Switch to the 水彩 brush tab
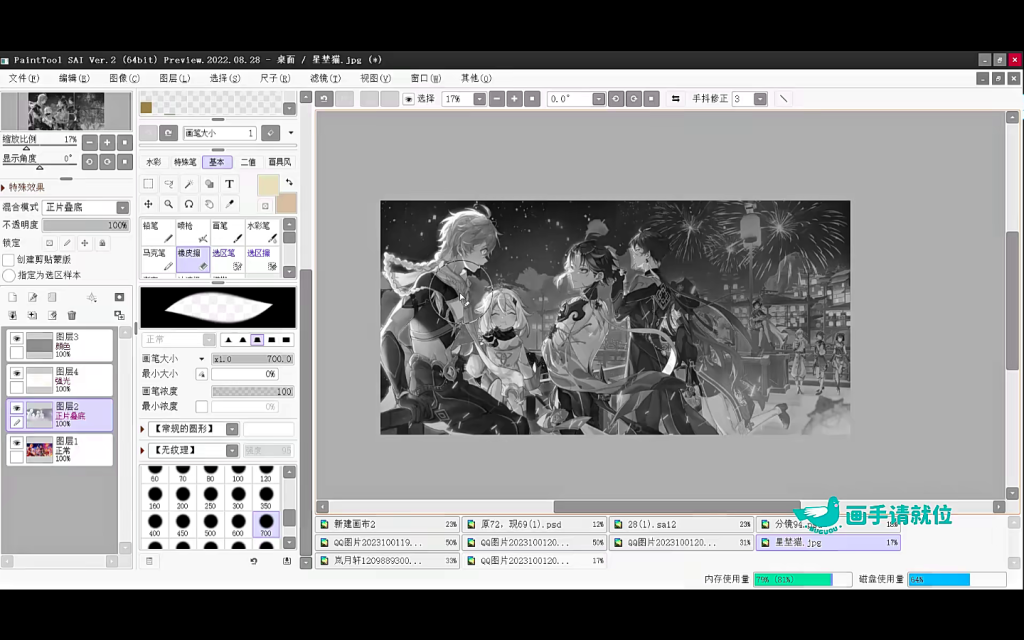This screenshot has width=1024, height=640. (154, 162)
